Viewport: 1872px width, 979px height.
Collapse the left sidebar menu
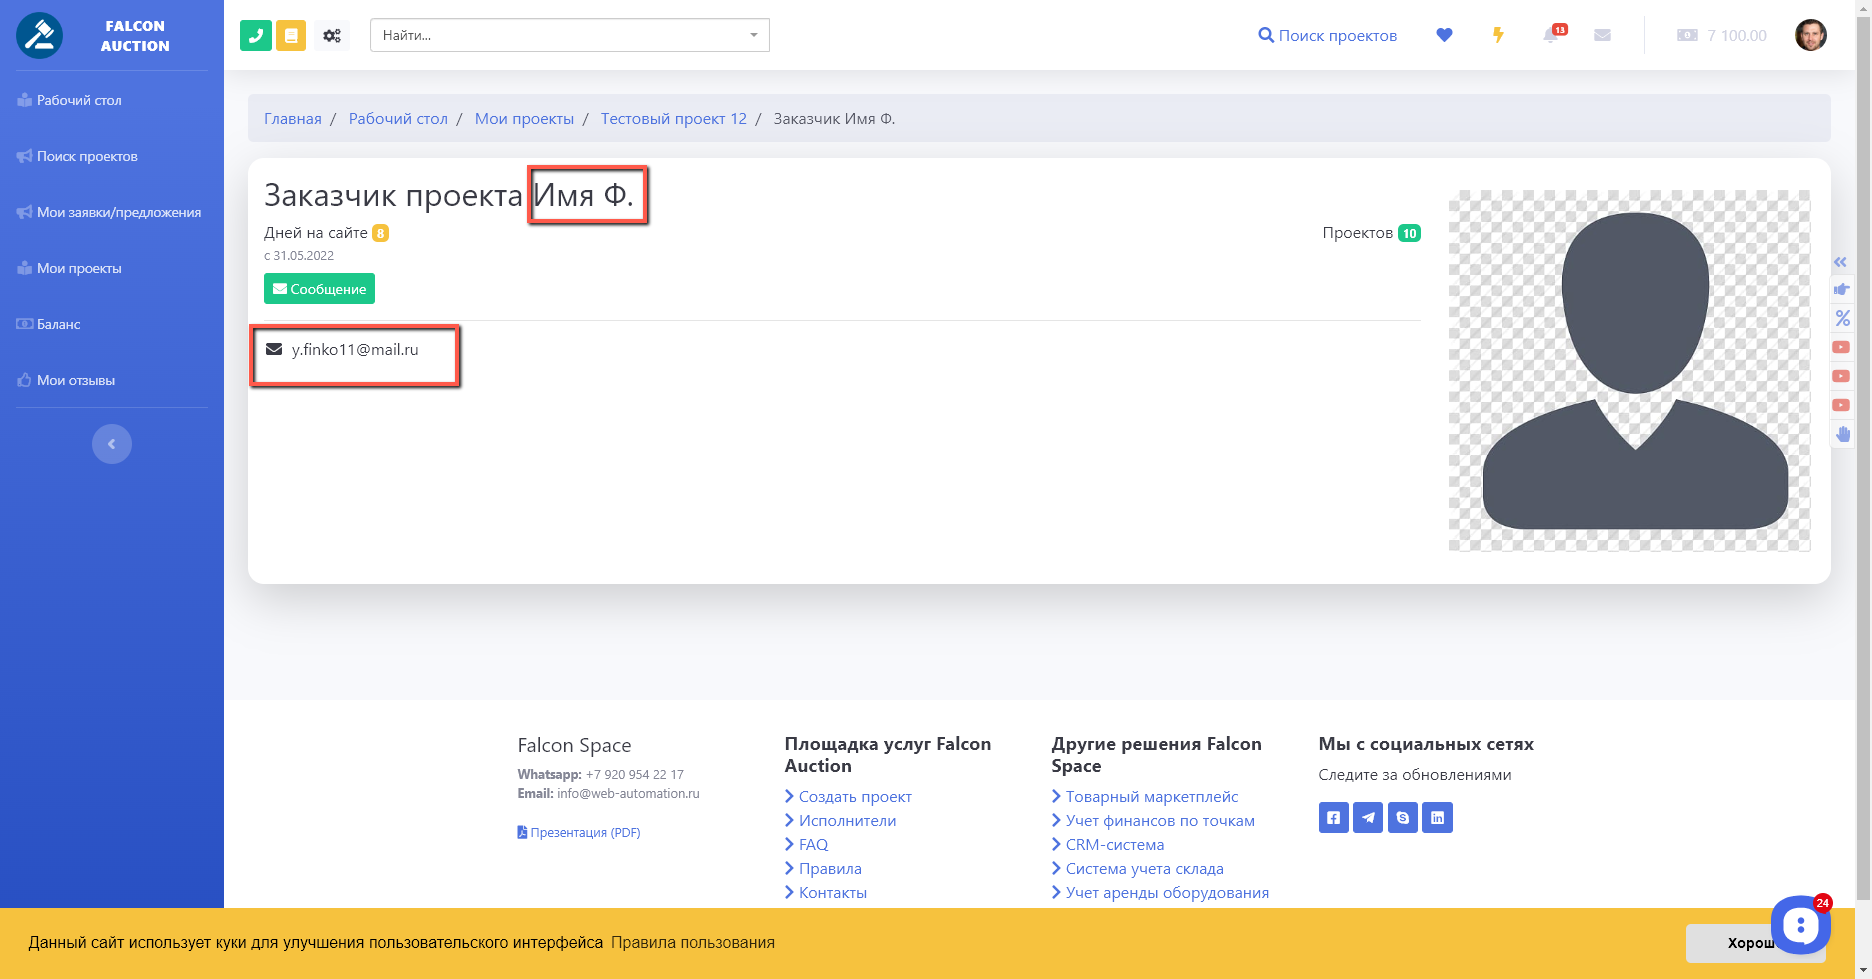pyautogui.click(x=112, y=444)
